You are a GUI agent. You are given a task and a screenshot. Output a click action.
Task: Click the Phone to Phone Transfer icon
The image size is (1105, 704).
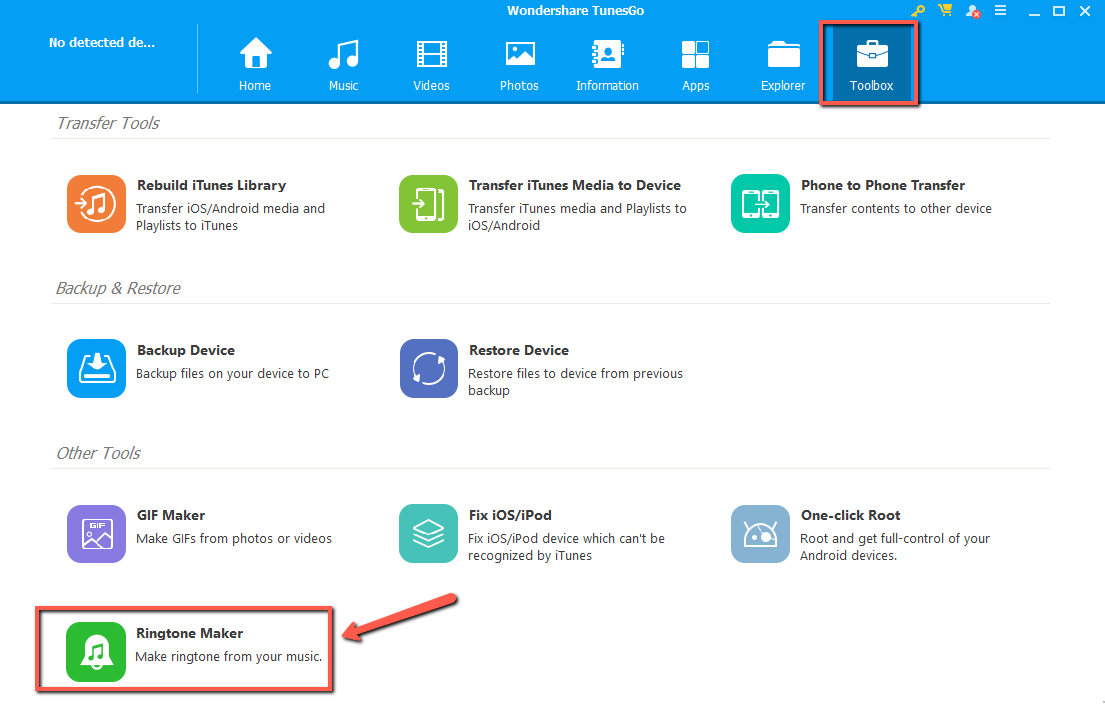[x=760, y=204]
